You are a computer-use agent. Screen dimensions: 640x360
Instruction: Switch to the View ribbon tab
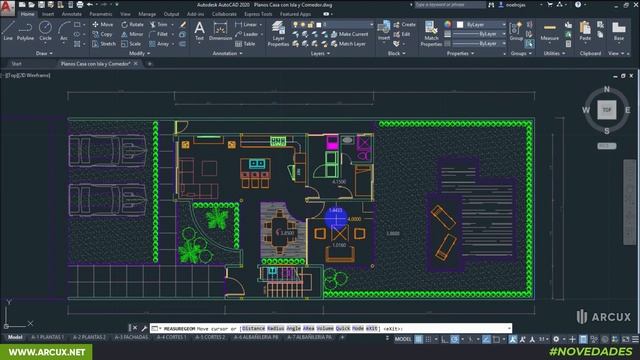pyautogui.click(x=125, y=14)
